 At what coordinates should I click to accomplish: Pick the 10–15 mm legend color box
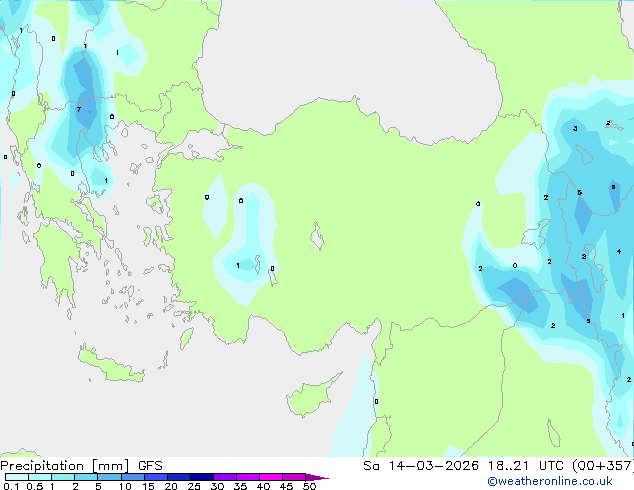[x=133, y=477]
